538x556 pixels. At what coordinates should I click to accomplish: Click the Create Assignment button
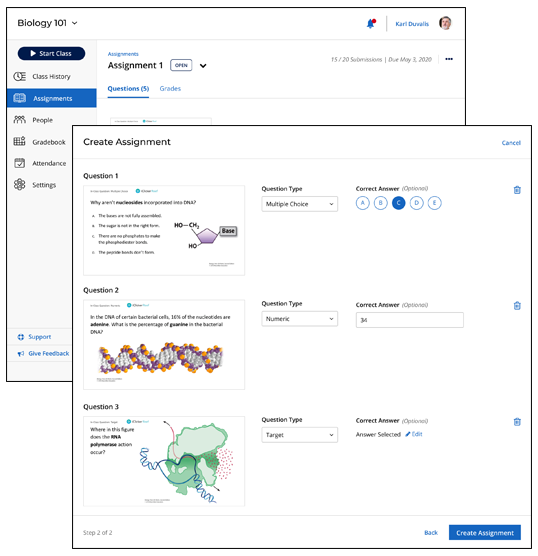click(x=485, y=533)
